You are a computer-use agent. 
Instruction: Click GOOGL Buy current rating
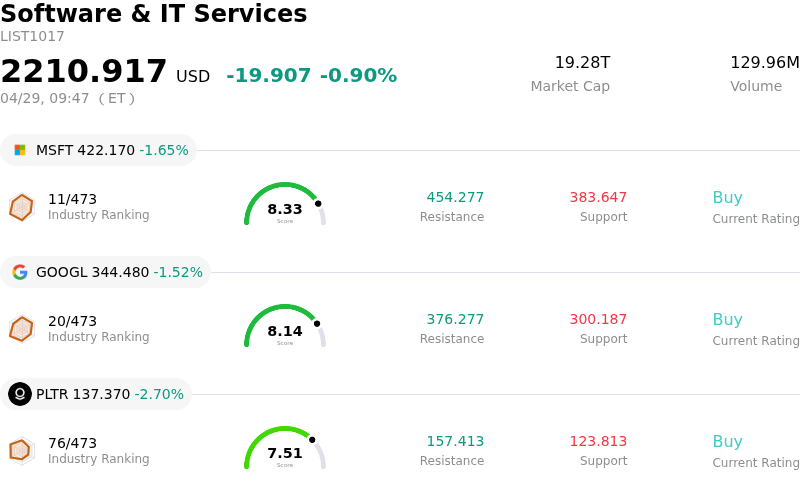727,320
